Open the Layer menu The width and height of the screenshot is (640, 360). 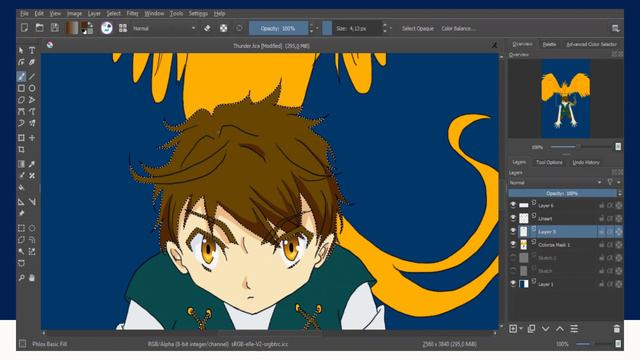[94, 13]
